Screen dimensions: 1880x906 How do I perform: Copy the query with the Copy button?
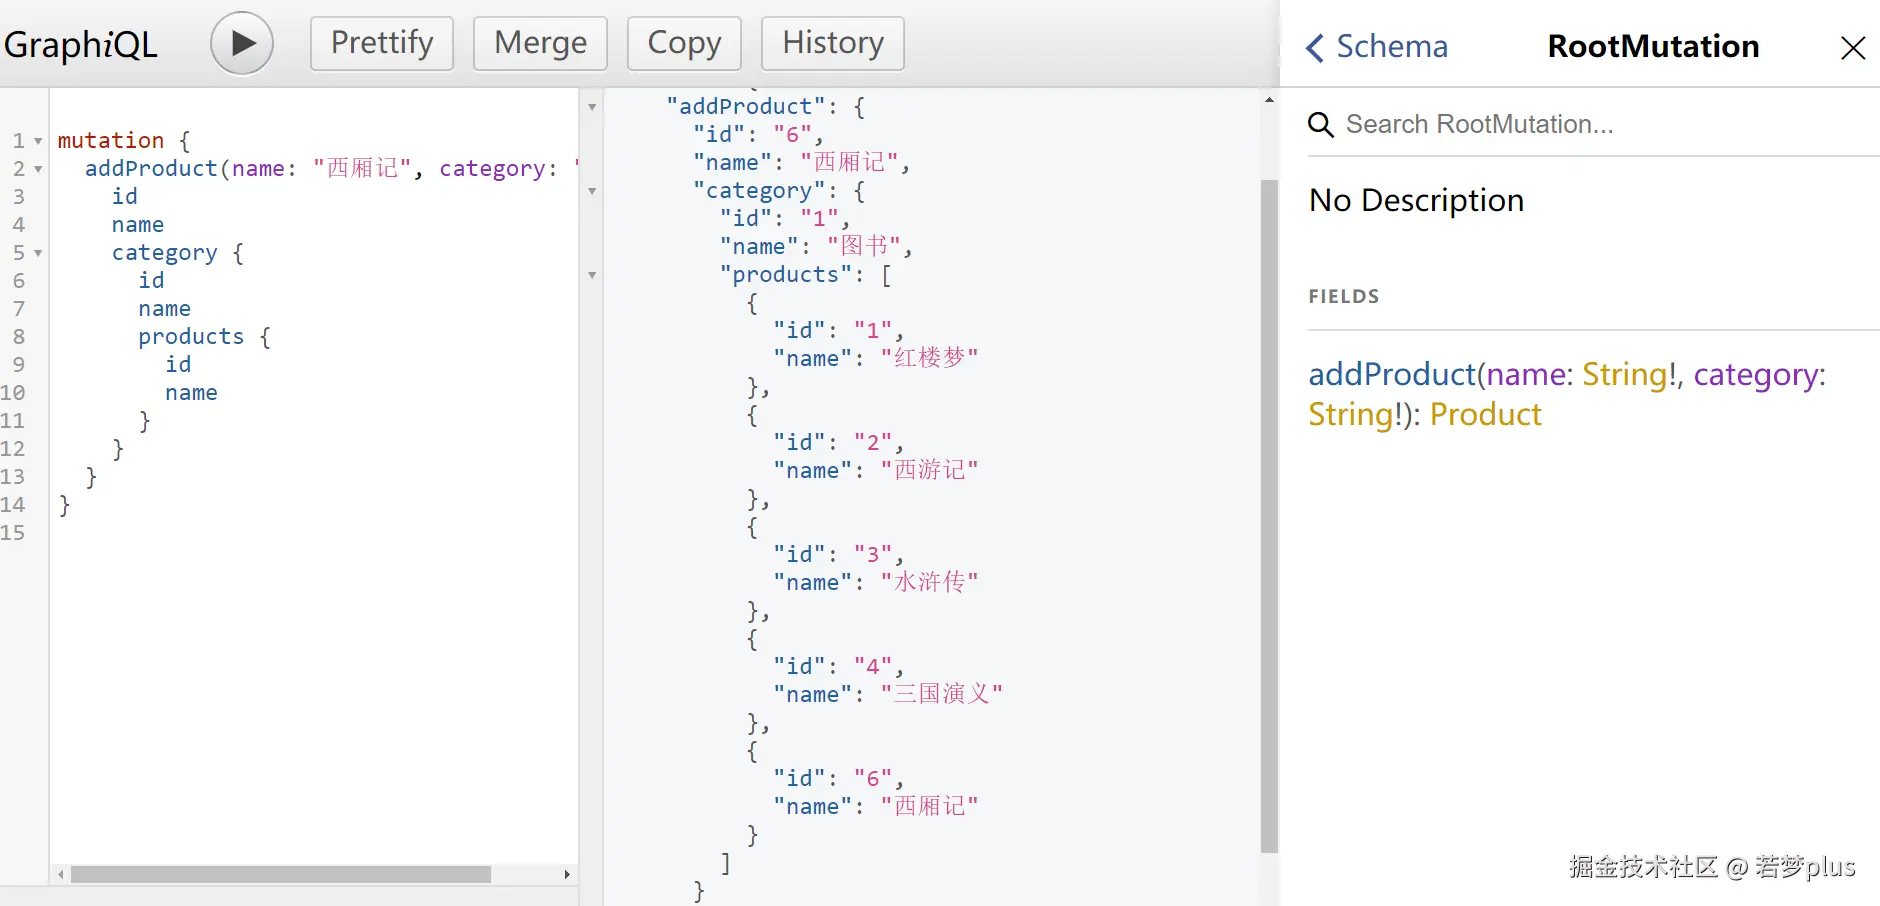tap(684, 43)
